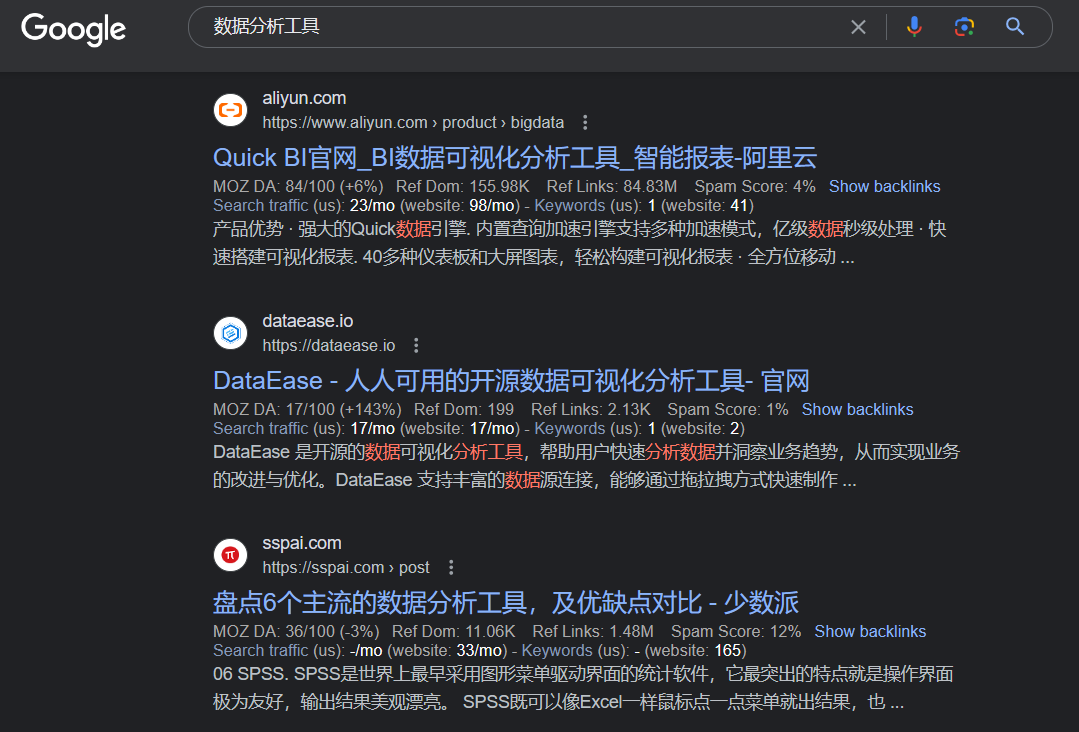1079x732 pixels.
Task: Start voice search with microphone icon
Action: tap(914, 27)
